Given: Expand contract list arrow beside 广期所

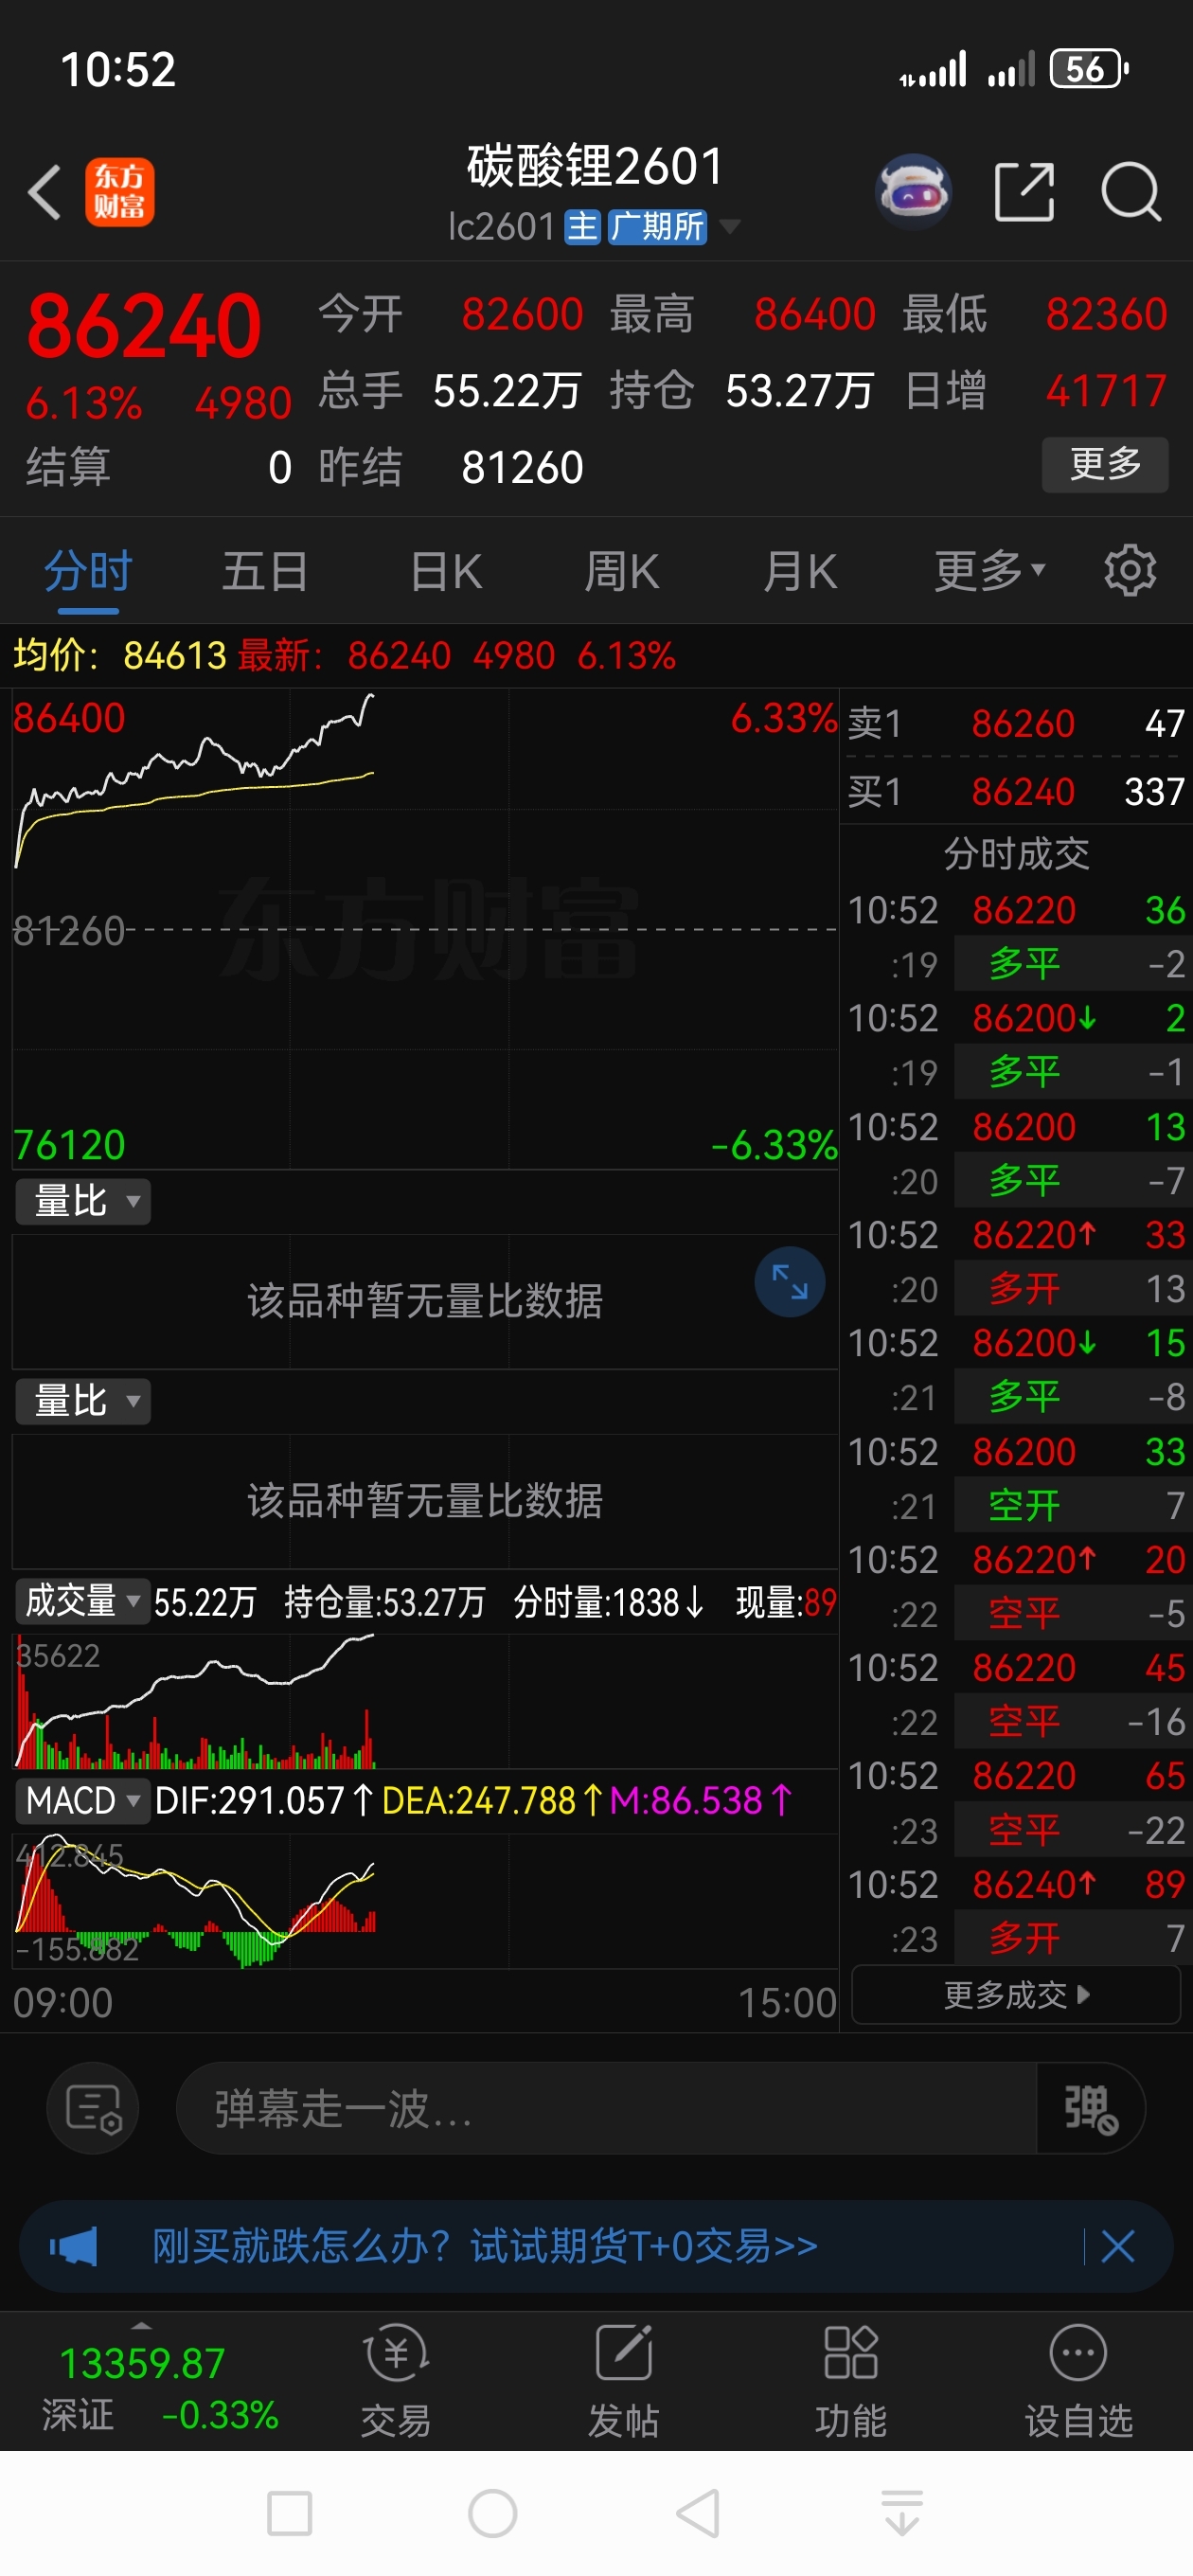Looking at the screenshot, I should [x=731, y=227].
